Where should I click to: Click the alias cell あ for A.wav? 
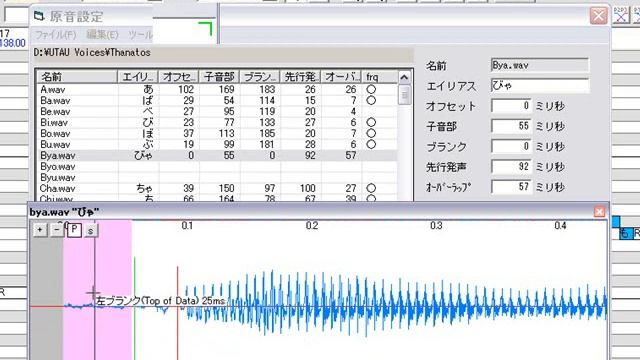pos(148,89)
